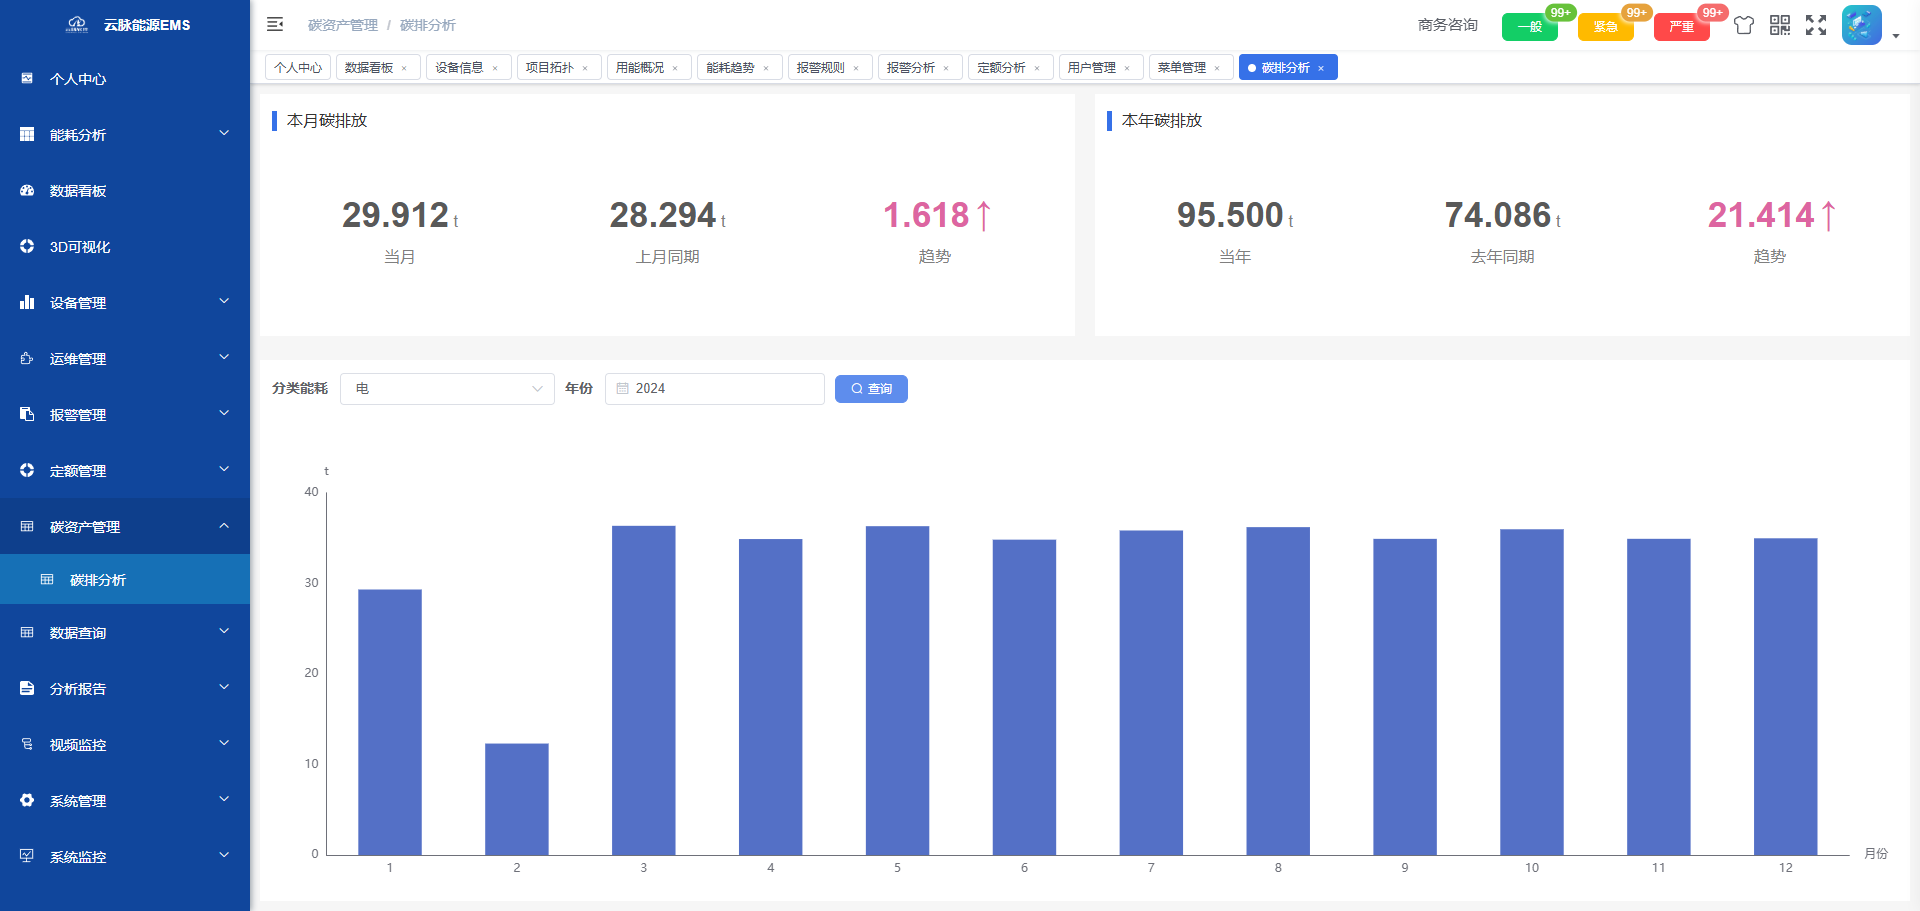Open the QR code icon
The image size is (1920, 911).
click(1780, 25)
